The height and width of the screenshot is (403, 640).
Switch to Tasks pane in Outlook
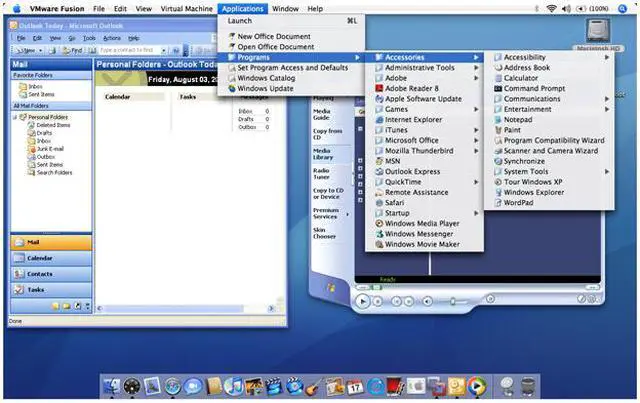pyautogui.click(x=51, y=290)
